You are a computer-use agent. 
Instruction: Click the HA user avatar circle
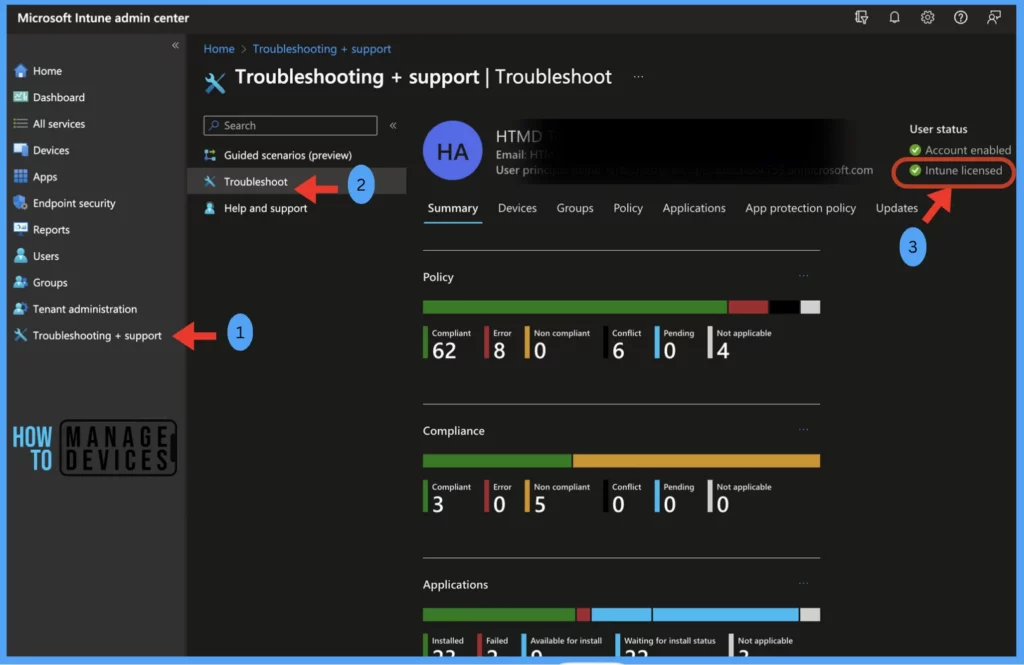tap(453, 151)
